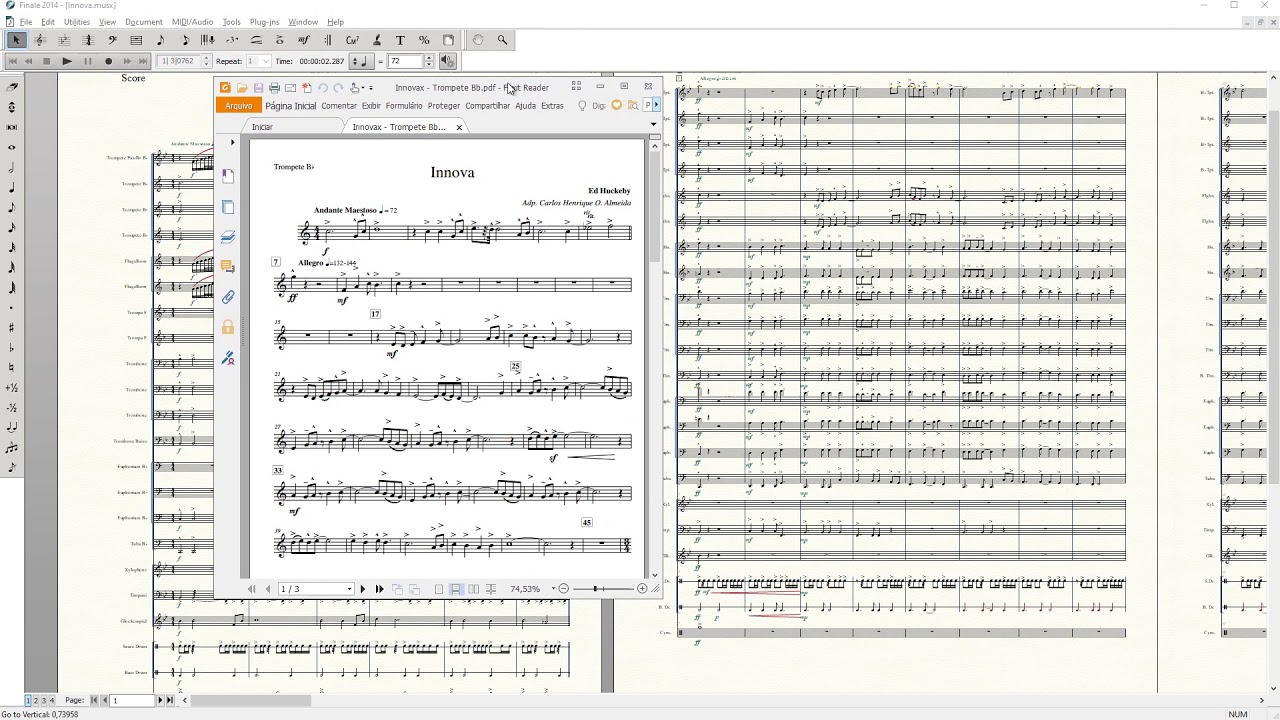
Task: Select the Text (T) tool
Action: [x=400, y=40]
